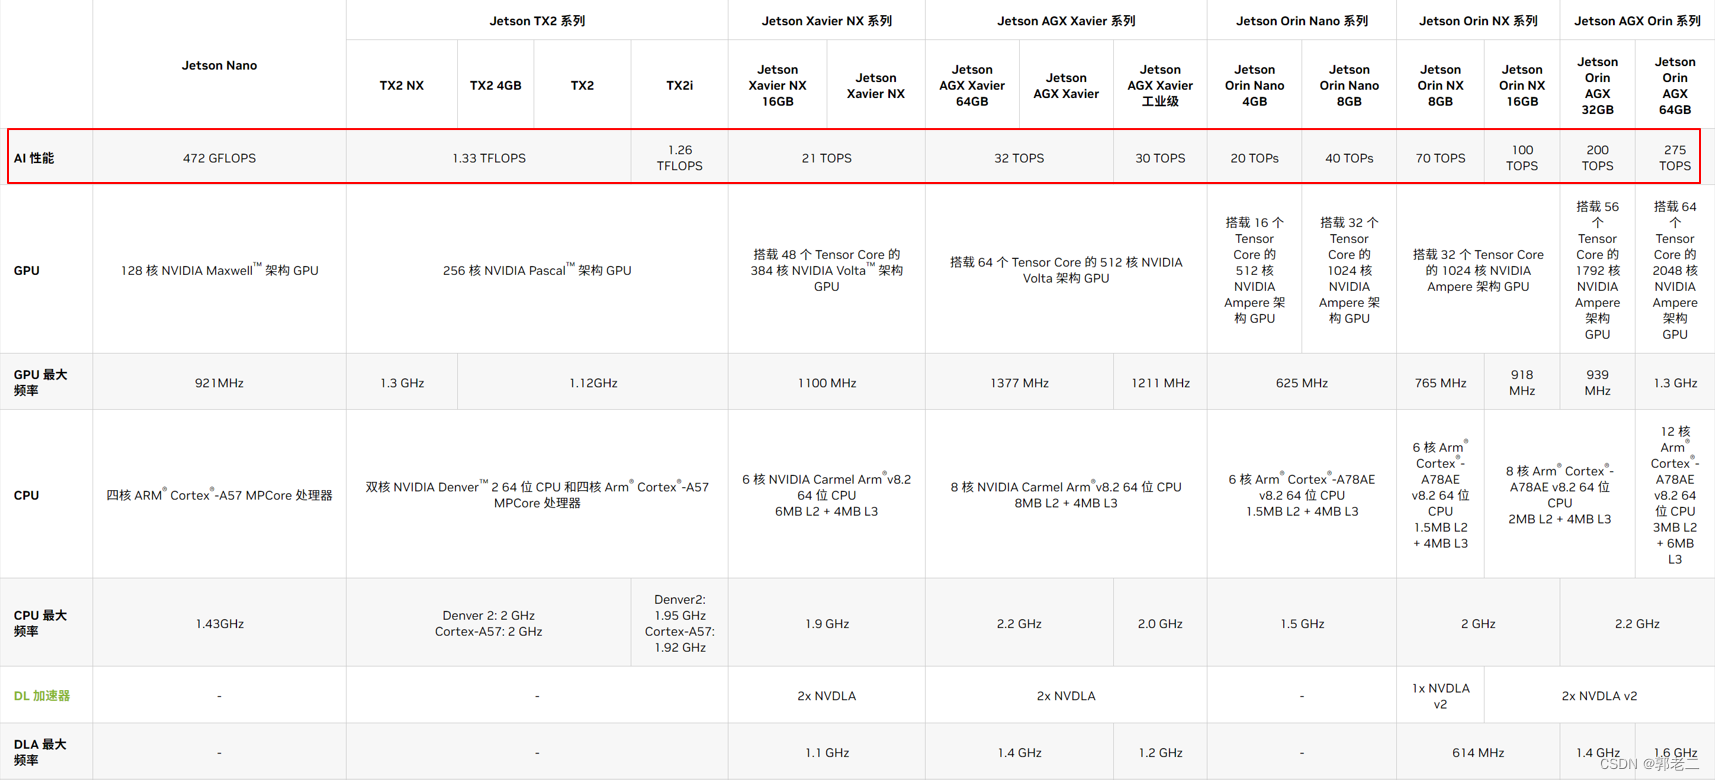
Task: Click the "939 MHz" cell
Action: tap(1598, 383)
